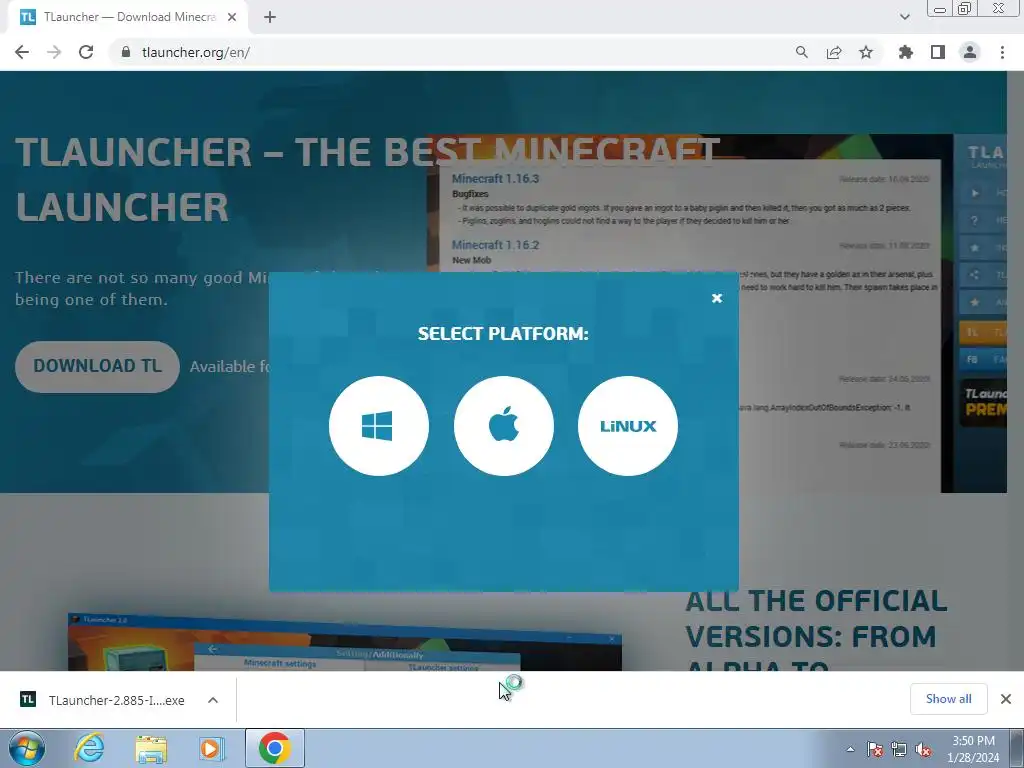Restore down the Chrome window
The width and height of the screenshot is (1024, 768).
(x=965, y=8)
